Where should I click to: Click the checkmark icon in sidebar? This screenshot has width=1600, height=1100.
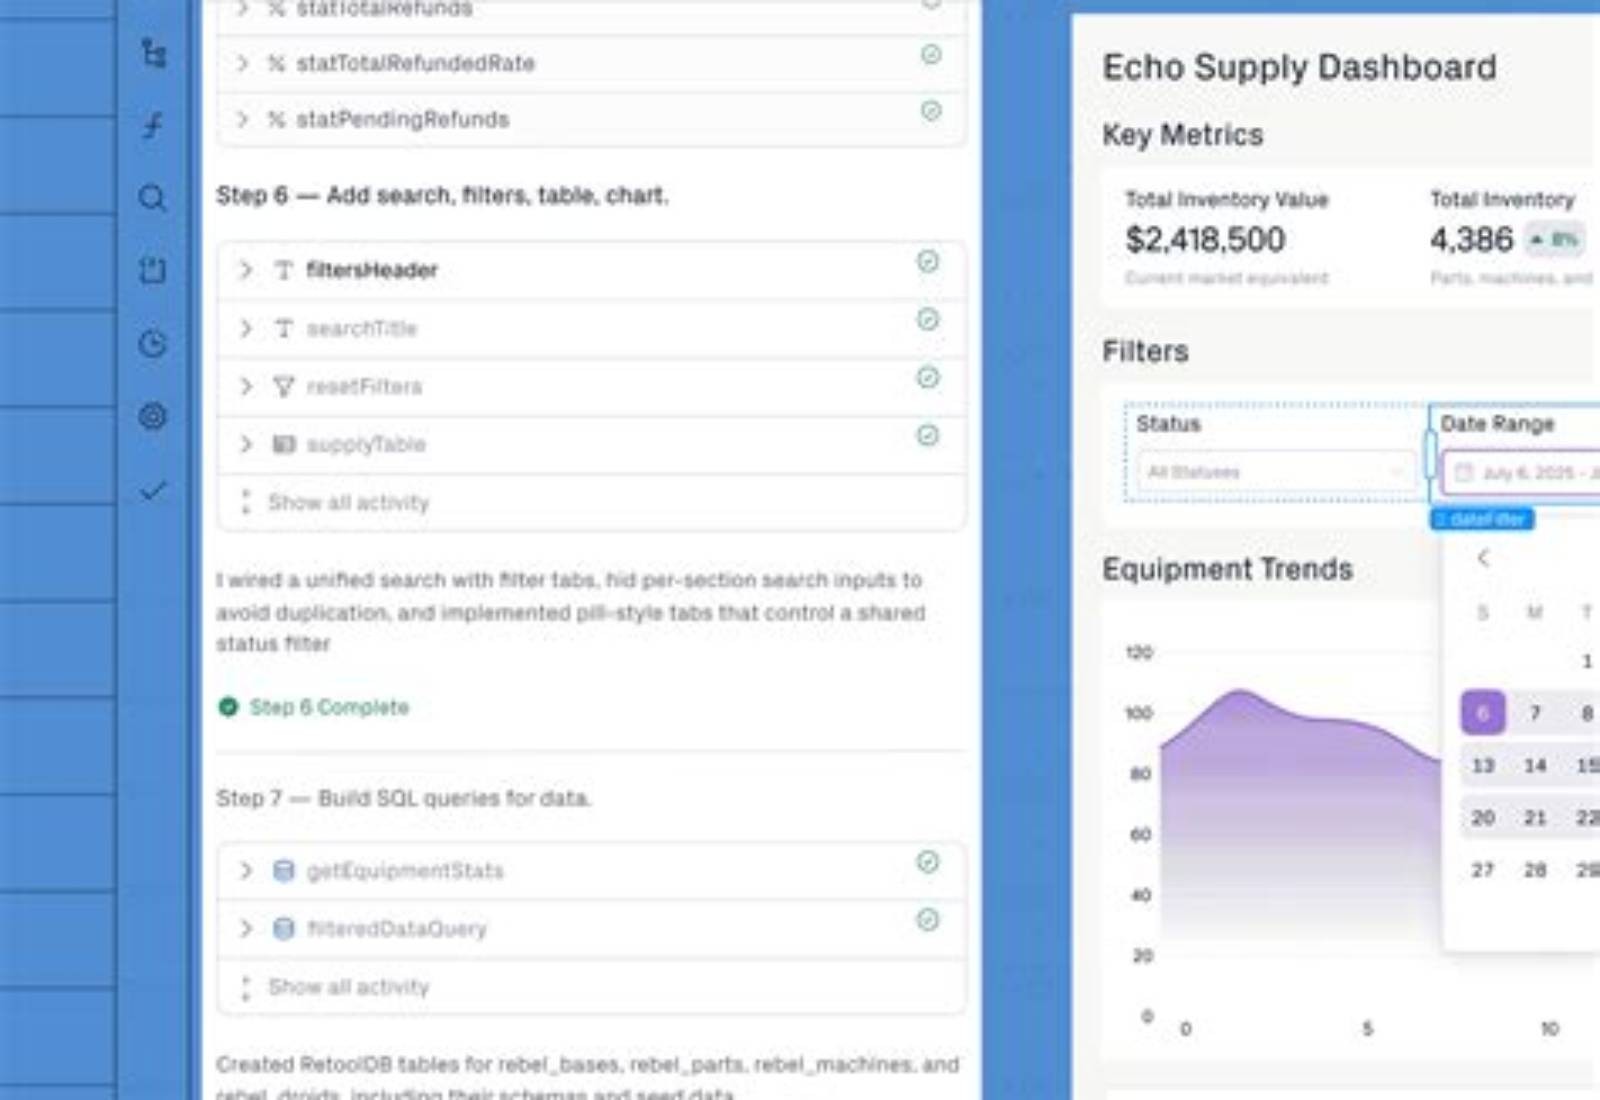153,490
